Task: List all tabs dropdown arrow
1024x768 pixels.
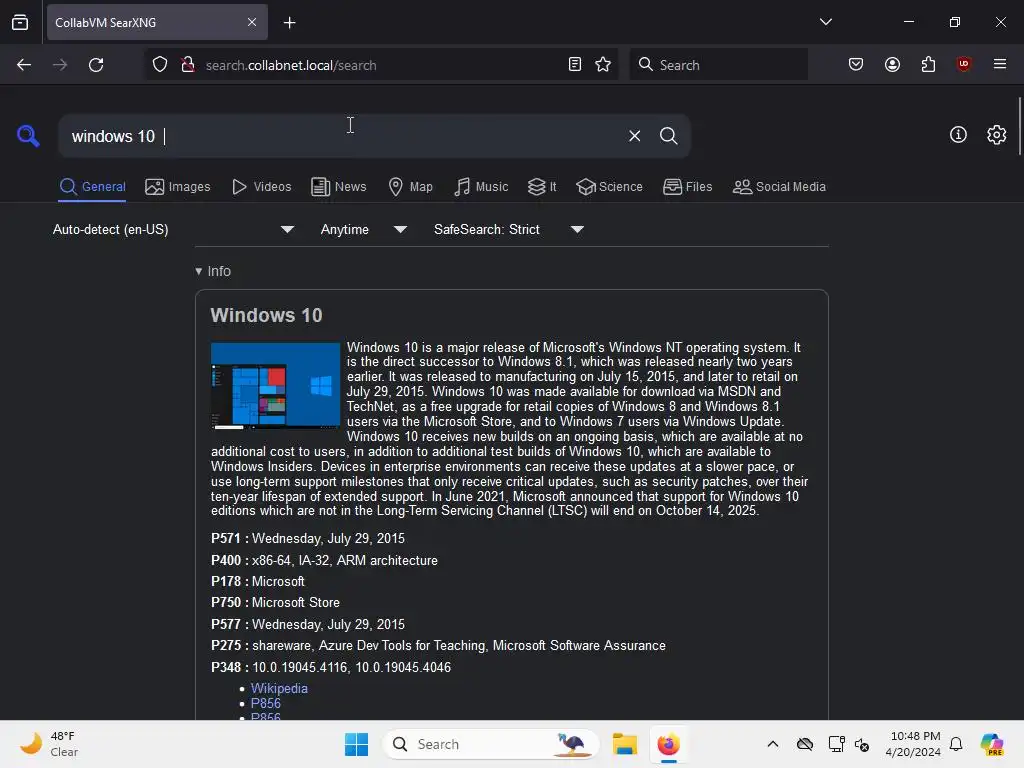Action: [x=825, y=22]
